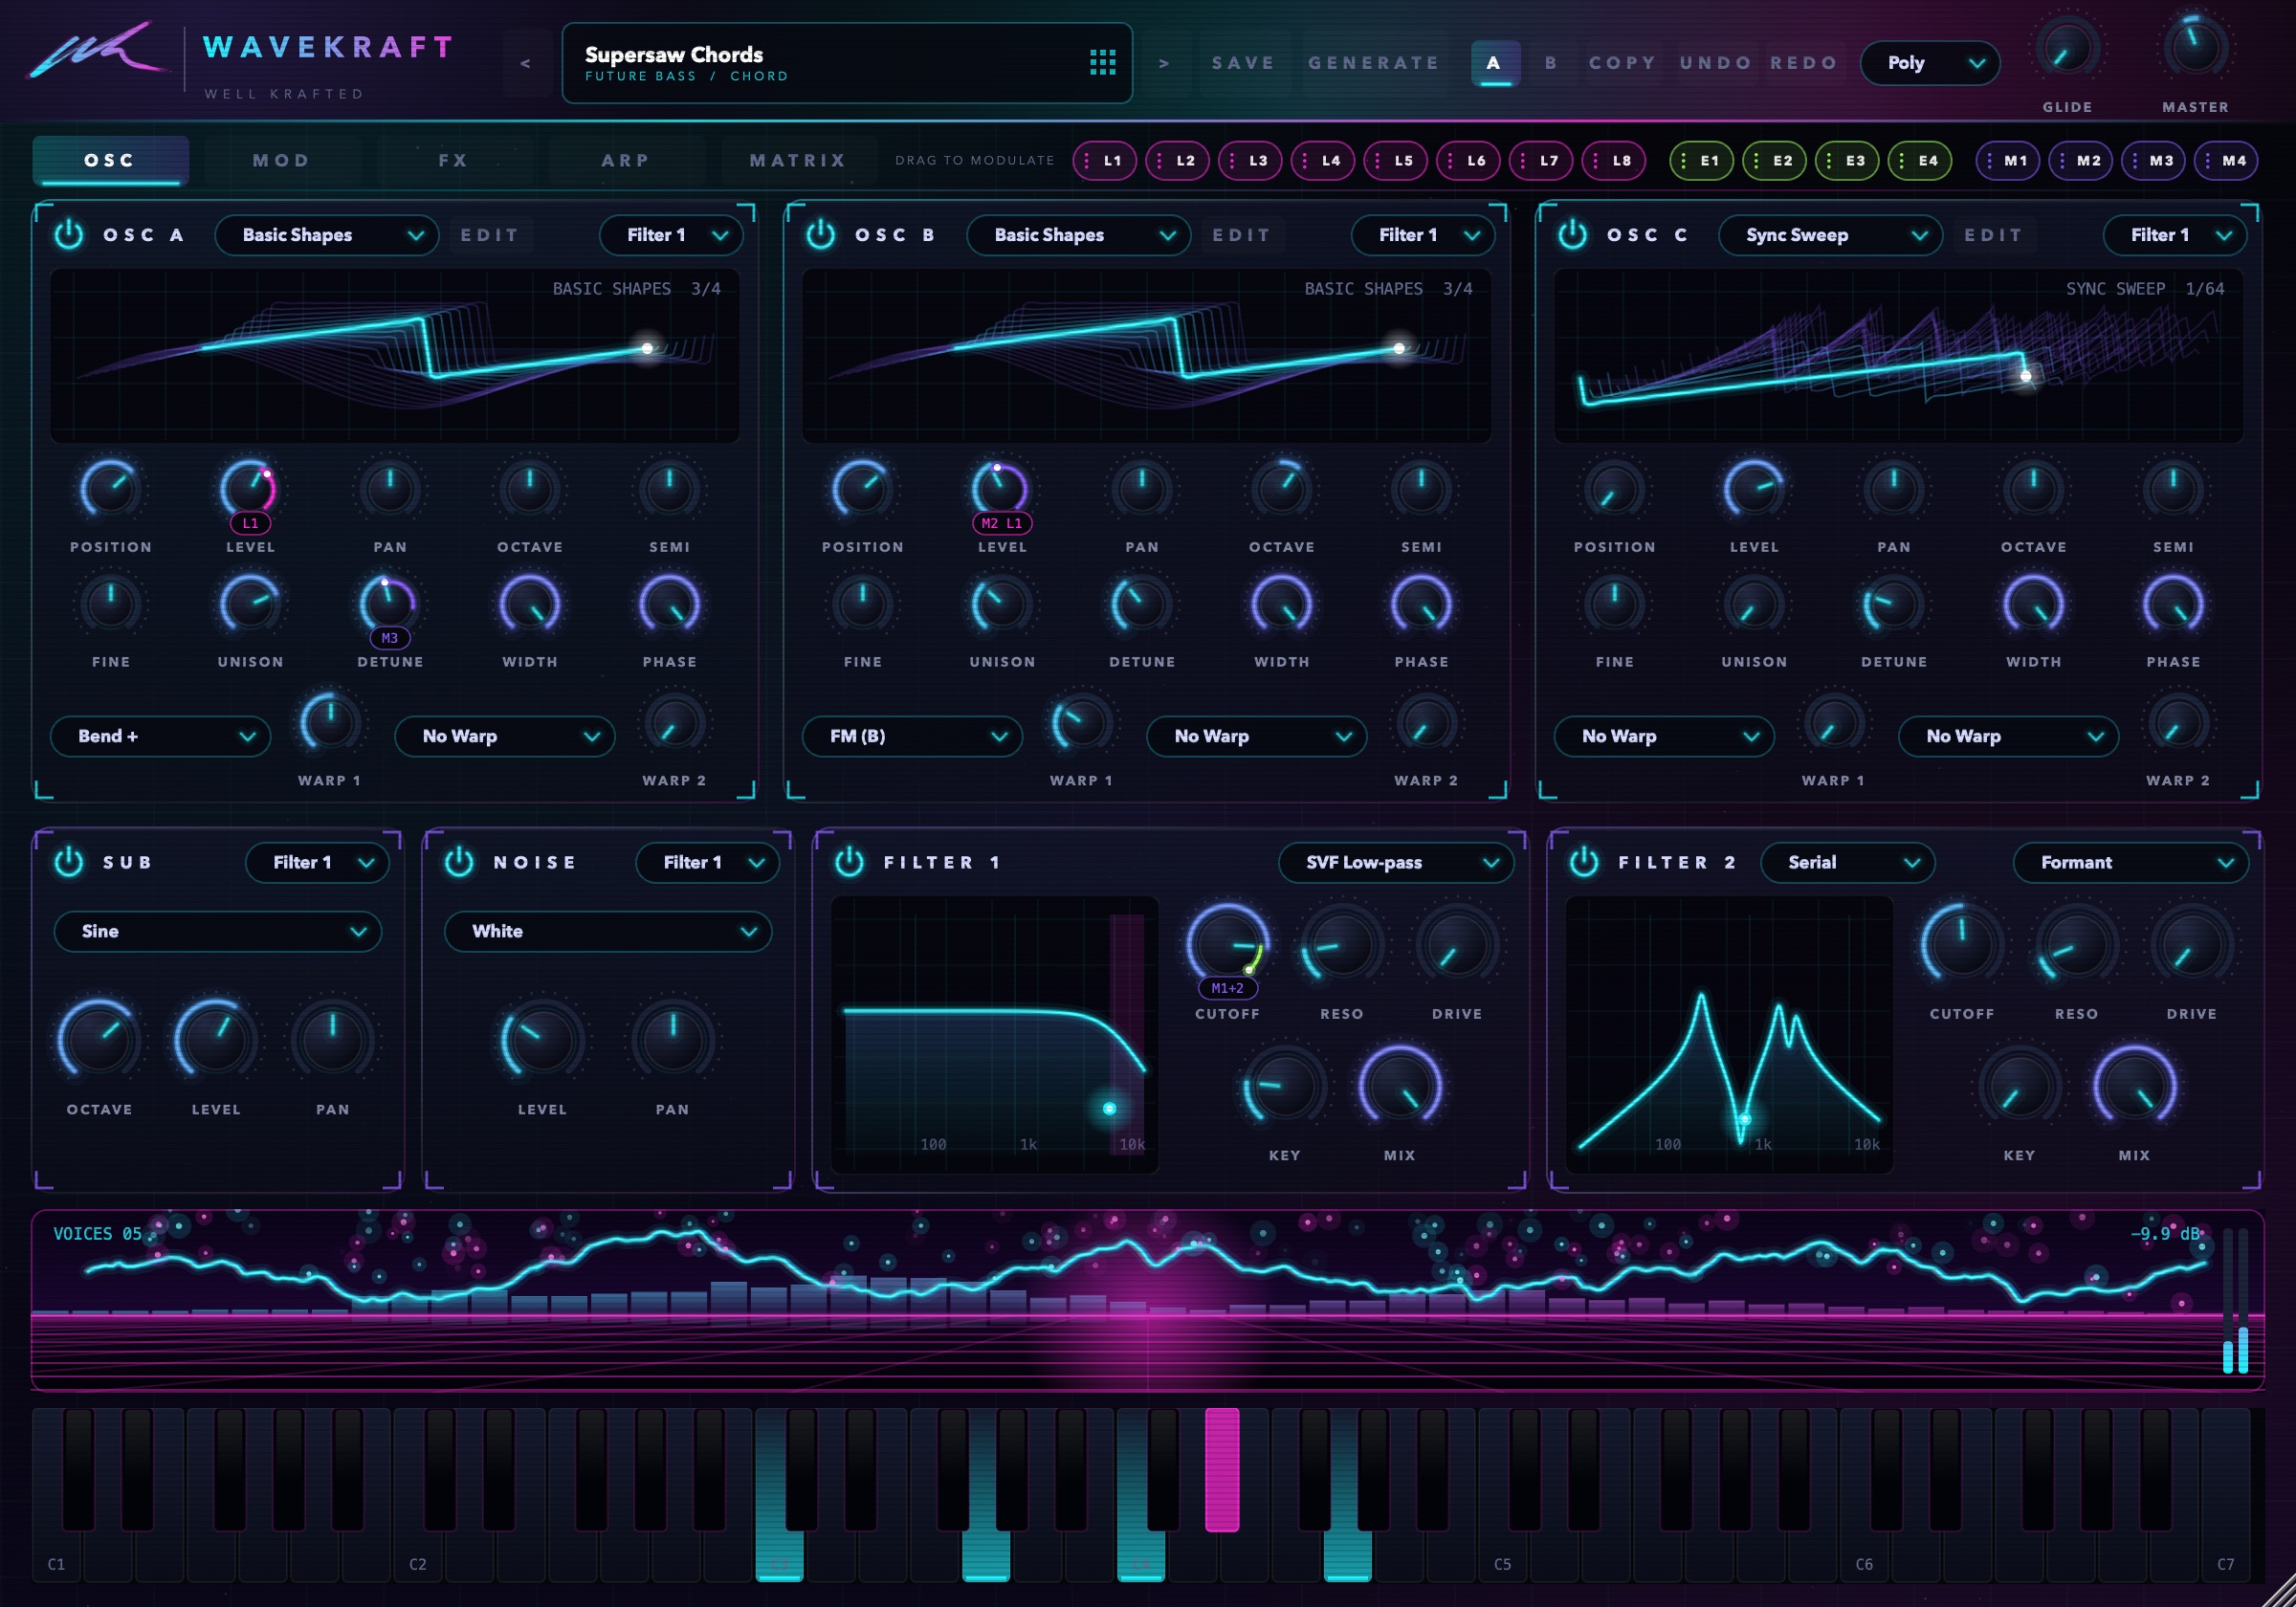
Task: Click the M2 L1 tag under OSC B Level
Action: [x=1002, y=523]
